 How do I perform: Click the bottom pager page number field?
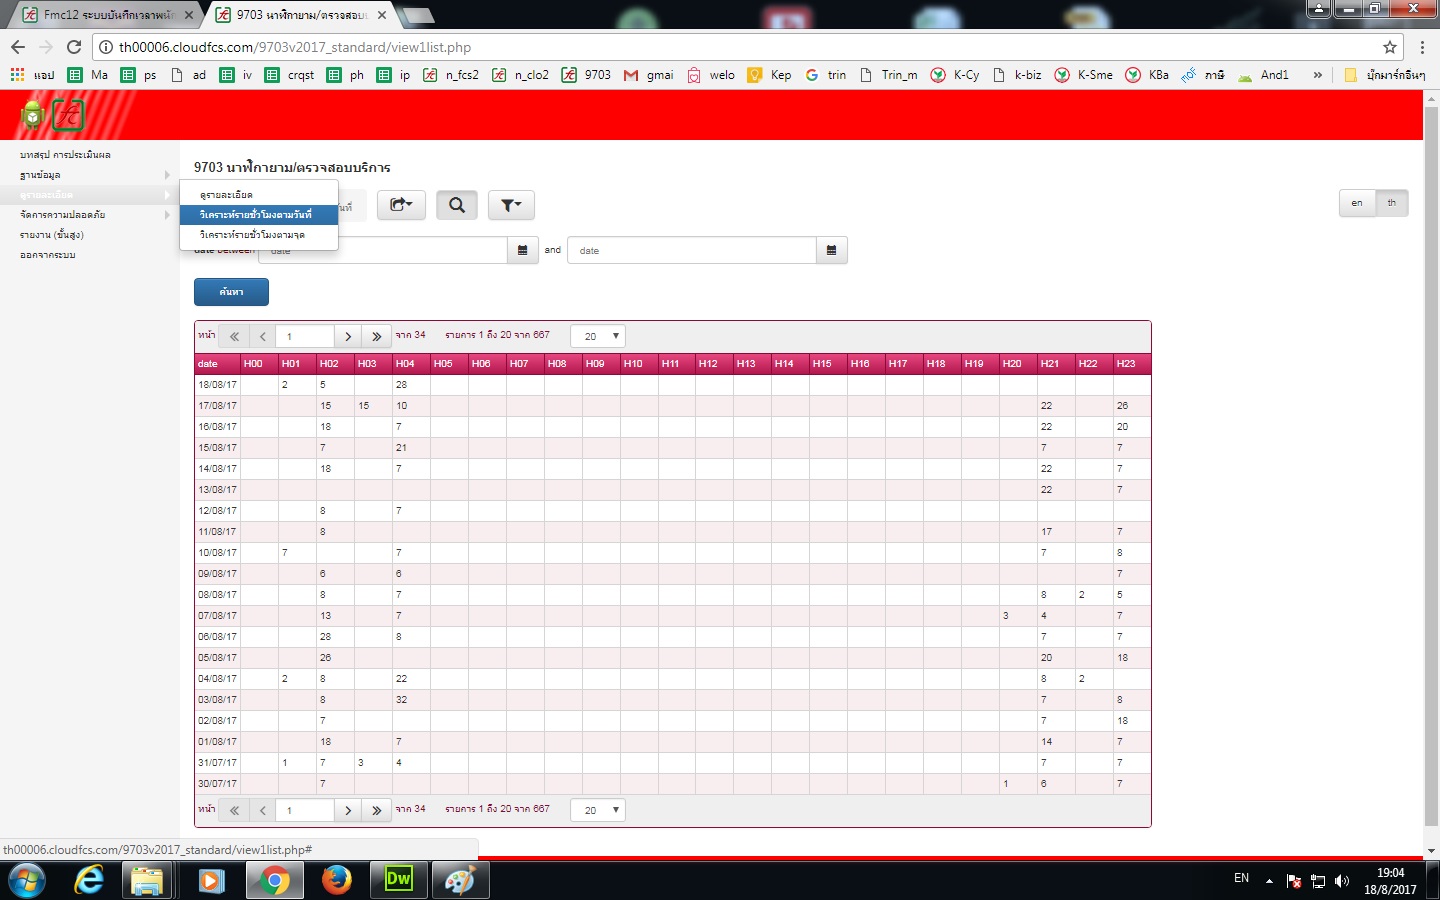click(305, 811)
